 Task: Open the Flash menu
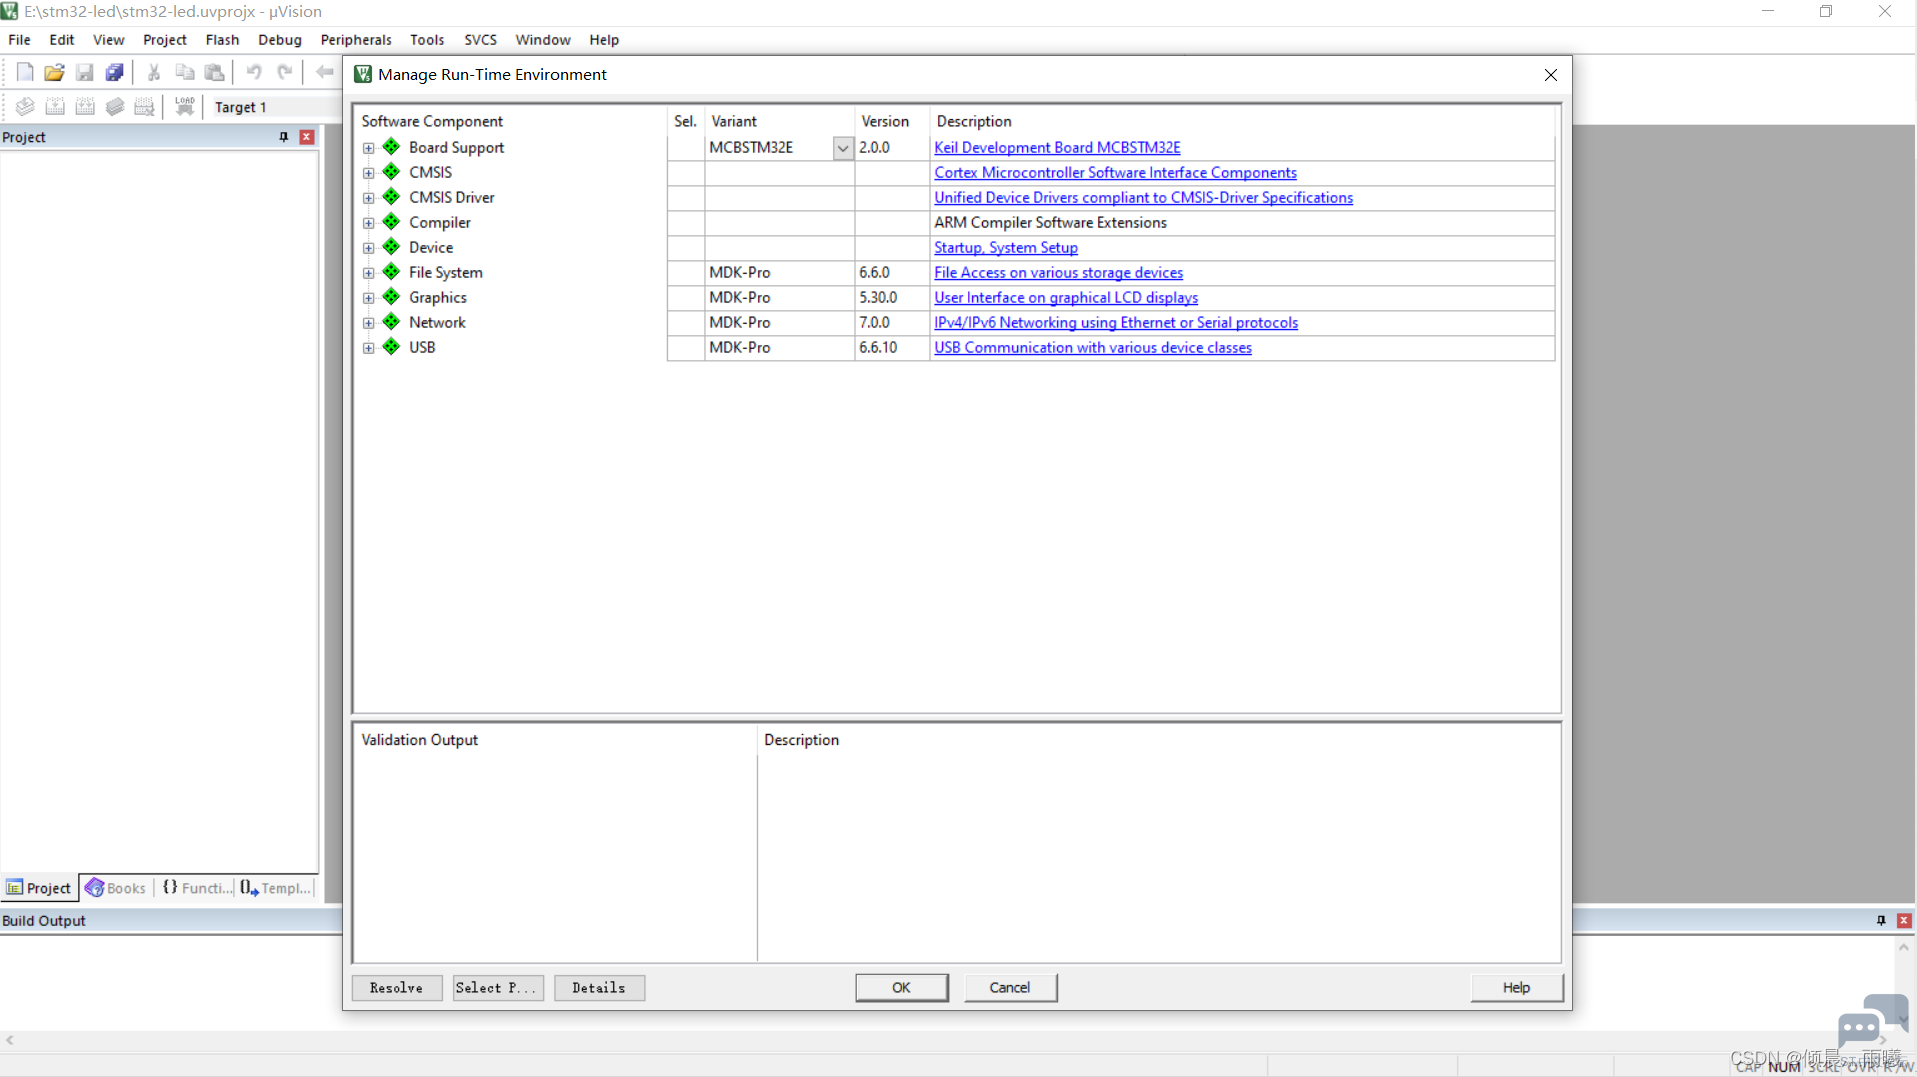coord(222,40)
